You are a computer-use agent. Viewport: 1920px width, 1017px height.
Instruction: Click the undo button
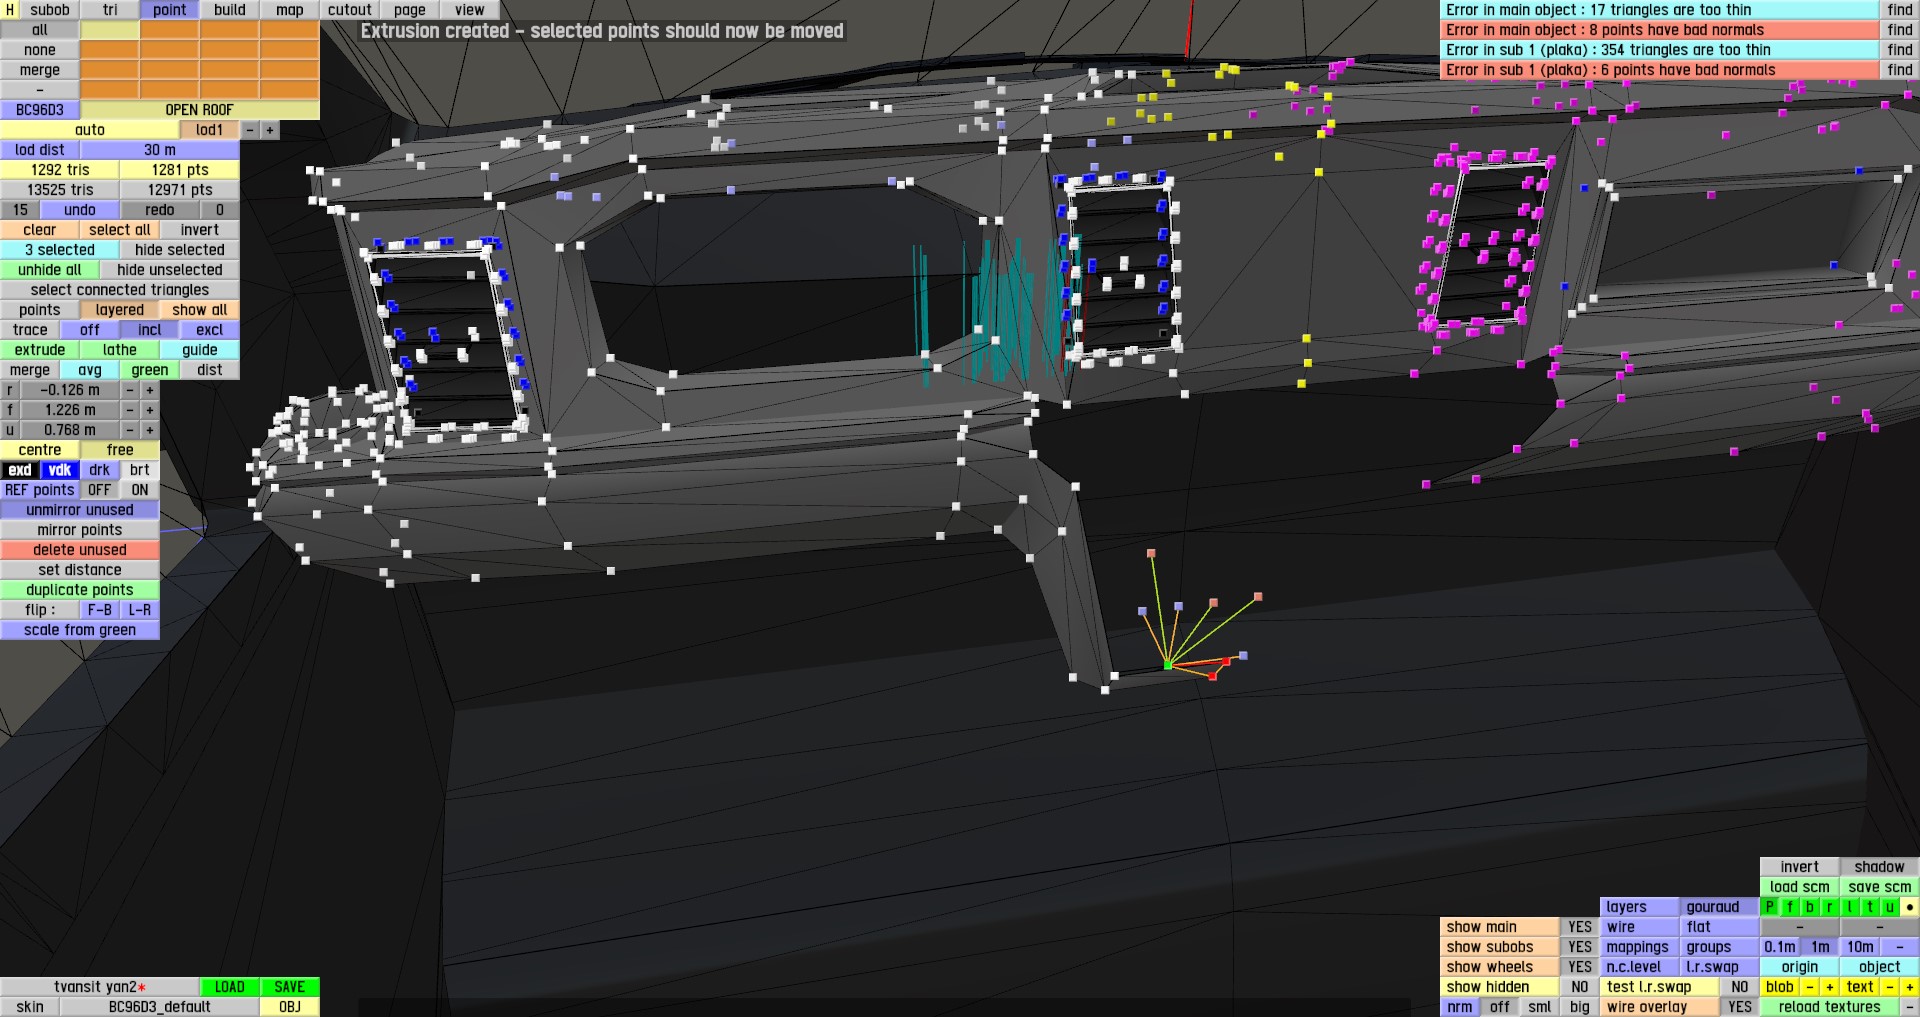[80, 210]
